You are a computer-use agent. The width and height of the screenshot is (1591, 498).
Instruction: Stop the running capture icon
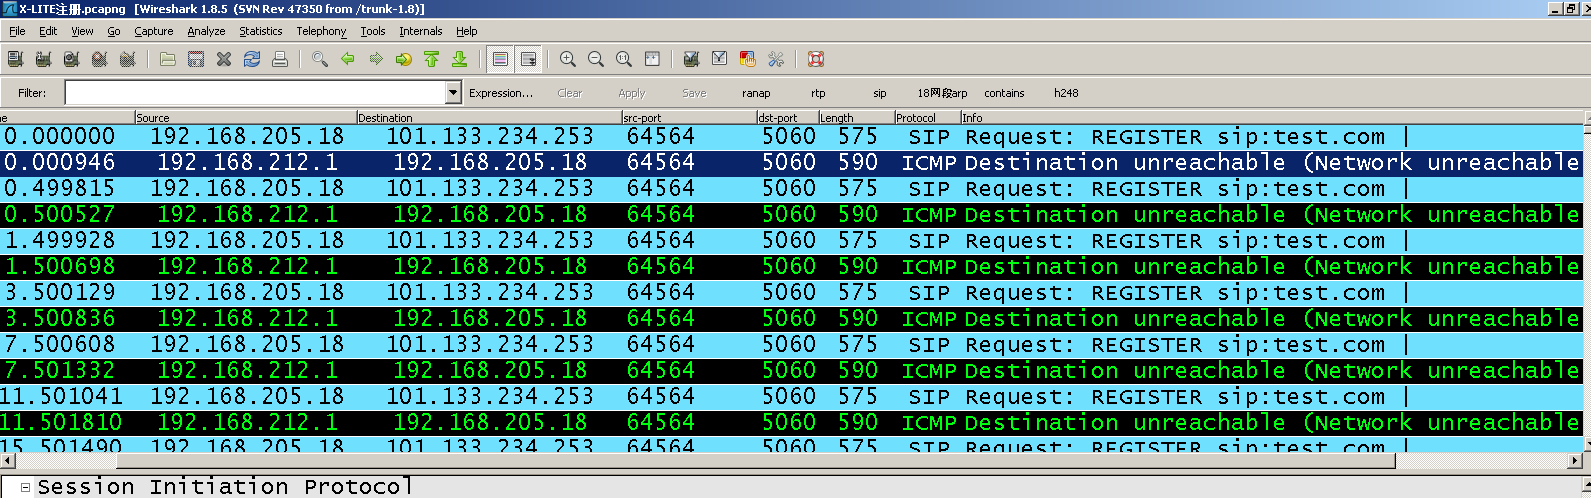(99, 60)
